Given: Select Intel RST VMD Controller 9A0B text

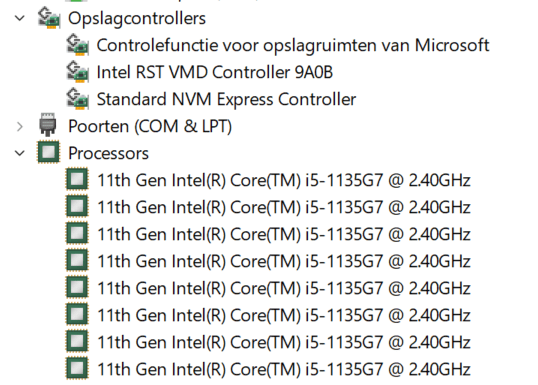Looking at the screenshot, I should [215, 72].
